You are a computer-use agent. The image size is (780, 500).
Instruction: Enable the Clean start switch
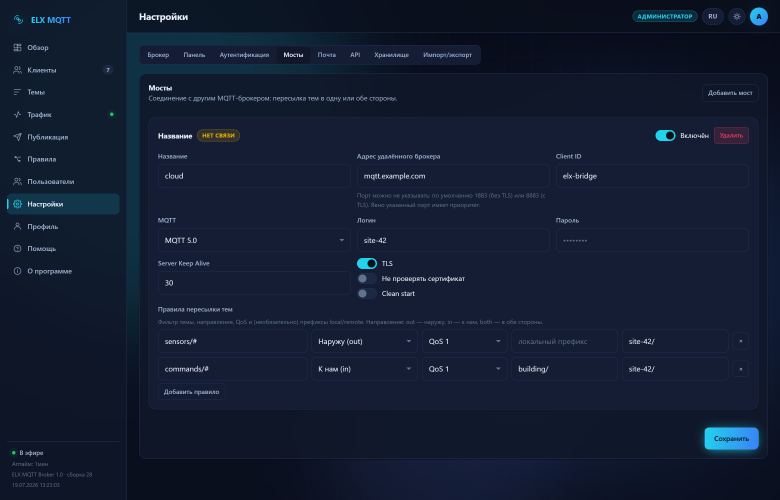(367, 294)
